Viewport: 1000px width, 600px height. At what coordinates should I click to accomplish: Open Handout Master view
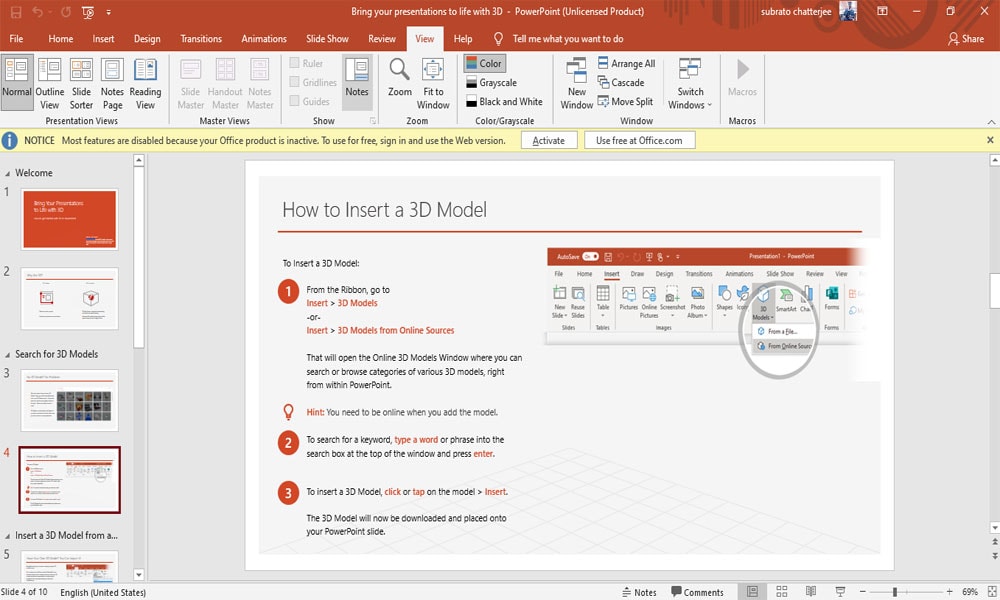[x=225, y=82]
